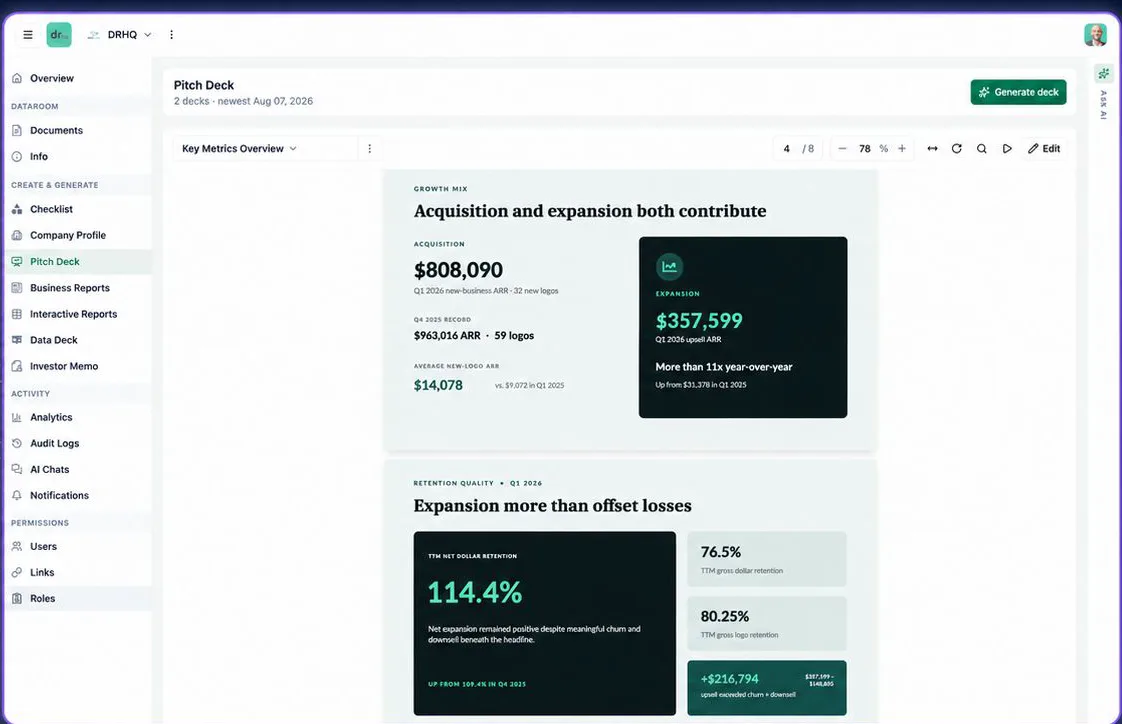This screenshot has width=1122, height=724.
Task: Start presentation with the play icon
Action: pyautogui.click(x=1007, y=148)
